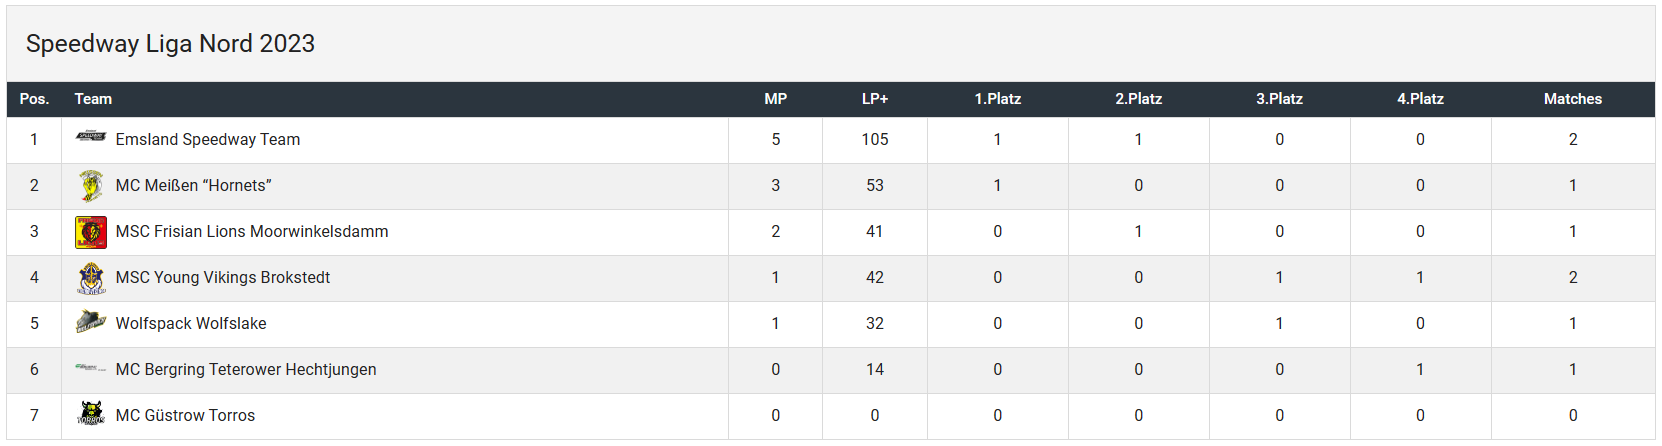Click the MC Güstrow Torros team name
The height and width of the screenshot is (446, 1662).
tap(185, 416)
